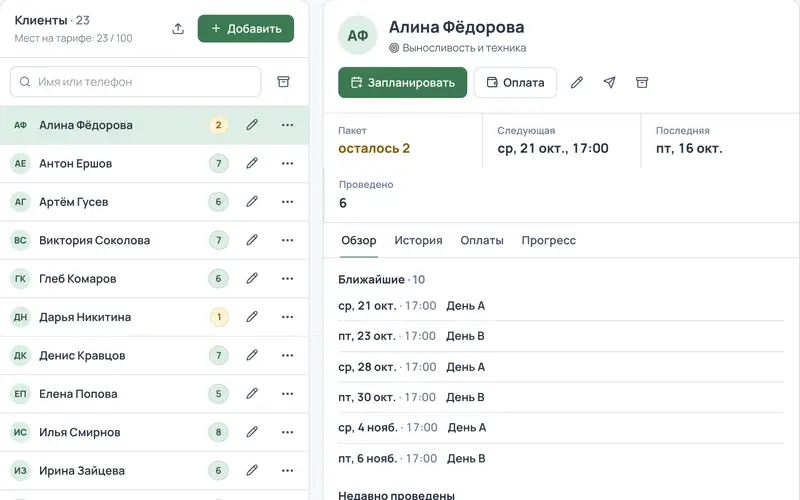
Task: Open more options for Антон Ершов
Action: [287, 163]
